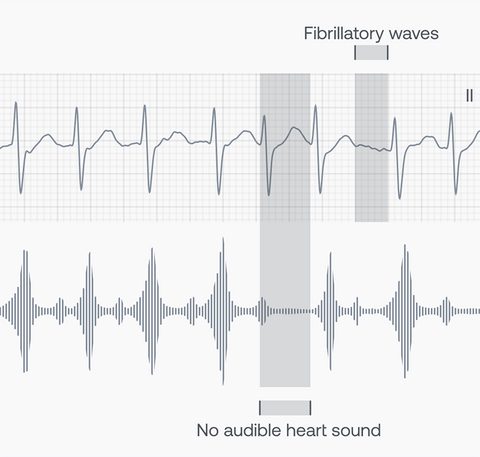Click the heart sound burst right after shaded band
The width and height of the screenshot is (480, 457).
pyautogui.click(x=330, y=311)
